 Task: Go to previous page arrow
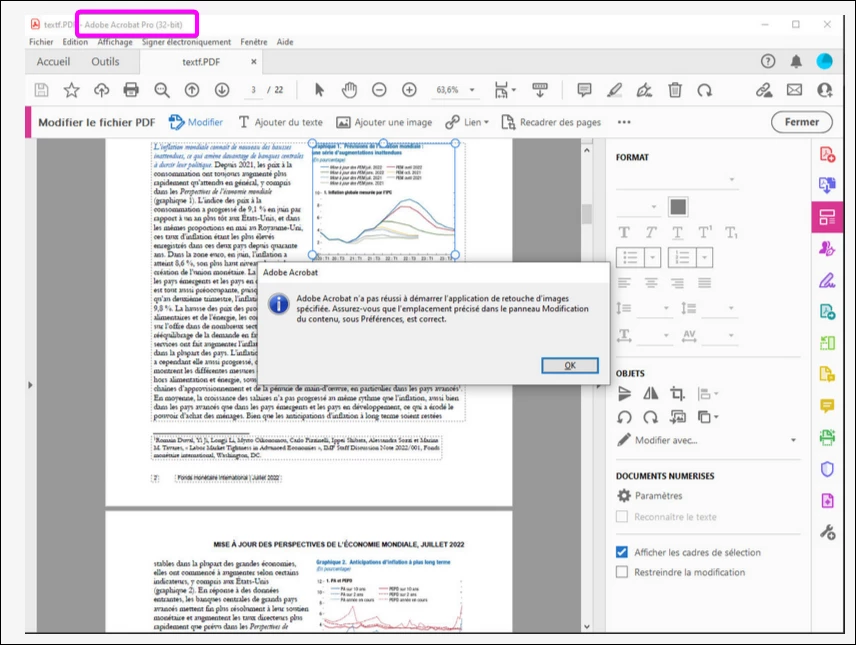[x=192, y=90]
